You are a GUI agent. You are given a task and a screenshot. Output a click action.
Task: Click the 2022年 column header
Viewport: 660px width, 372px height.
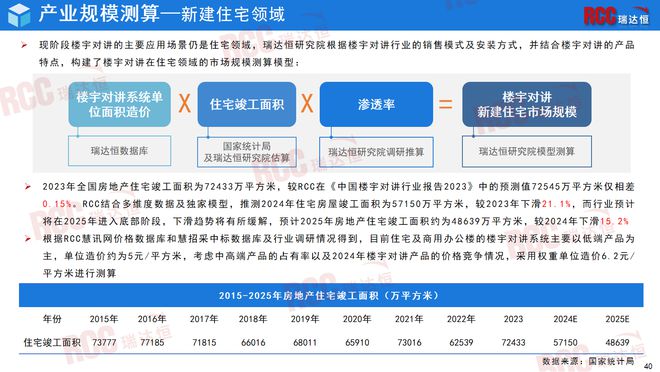pos(461,319)
